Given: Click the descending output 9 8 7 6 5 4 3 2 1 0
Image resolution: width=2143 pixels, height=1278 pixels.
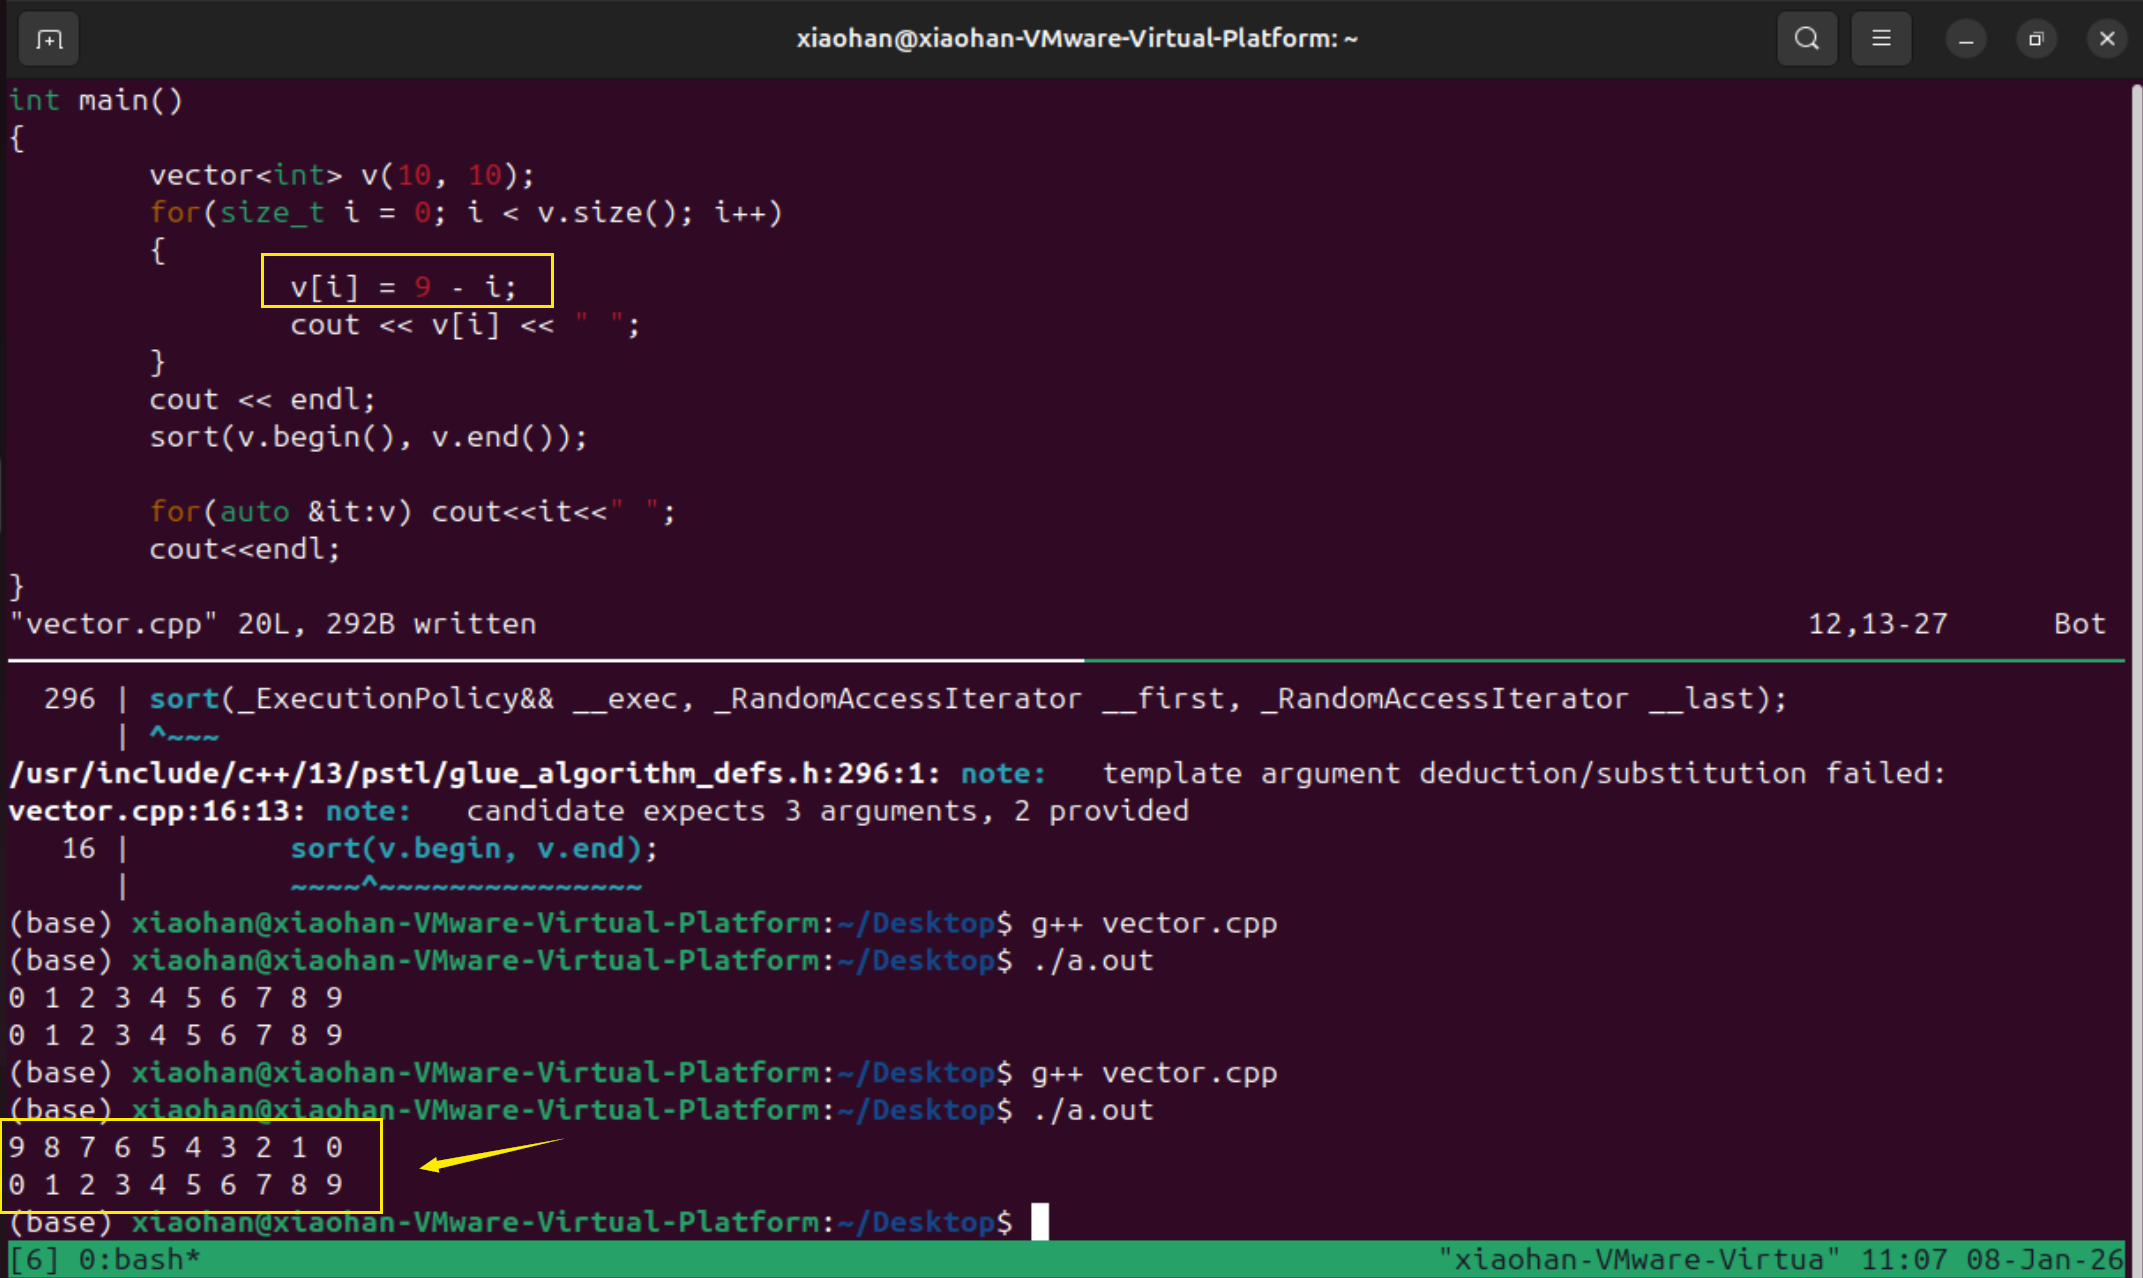Looking at the screenshot, I should point(176,1147).
